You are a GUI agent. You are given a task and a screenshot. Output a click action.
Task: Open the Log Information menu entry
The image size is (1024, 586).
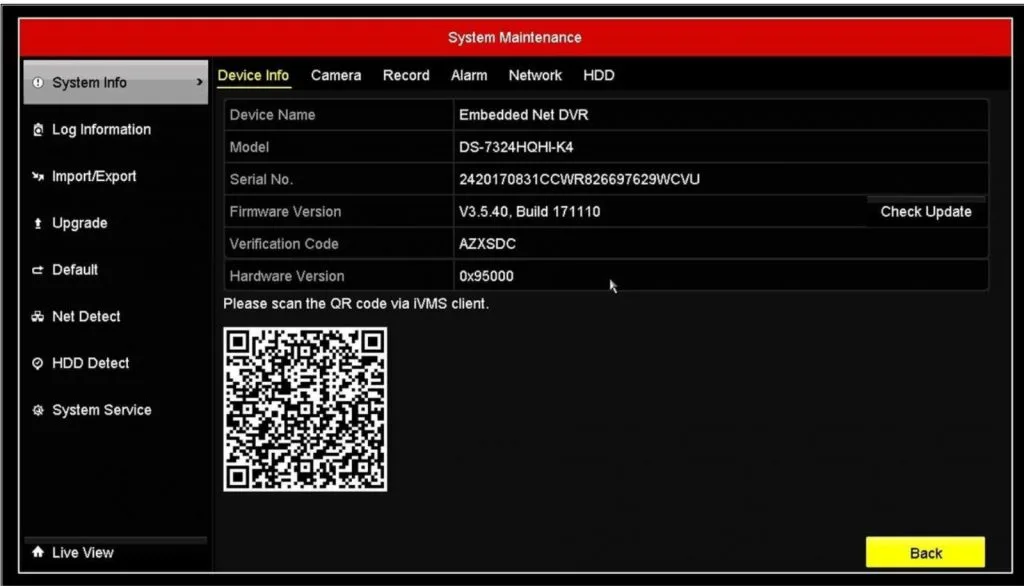click(x=101, y=129)
